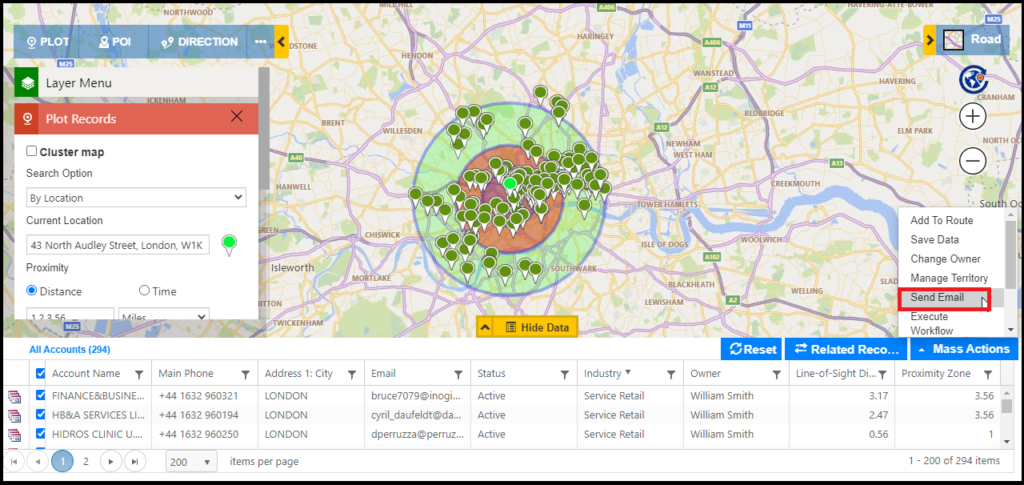Viewport: 1024px width, 485px height.
Task: Click the Hide Data button
Action: coord(526,327)
